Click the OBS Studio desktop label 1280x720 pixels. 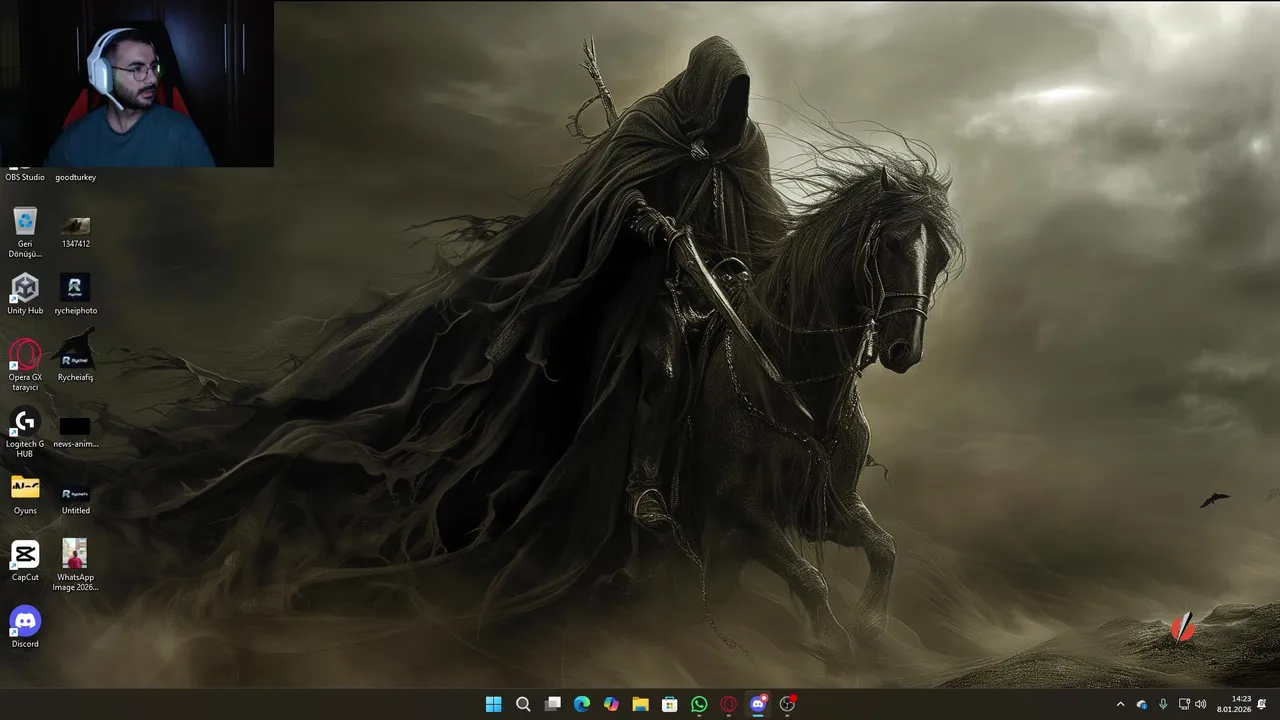[x=25, y=177]
